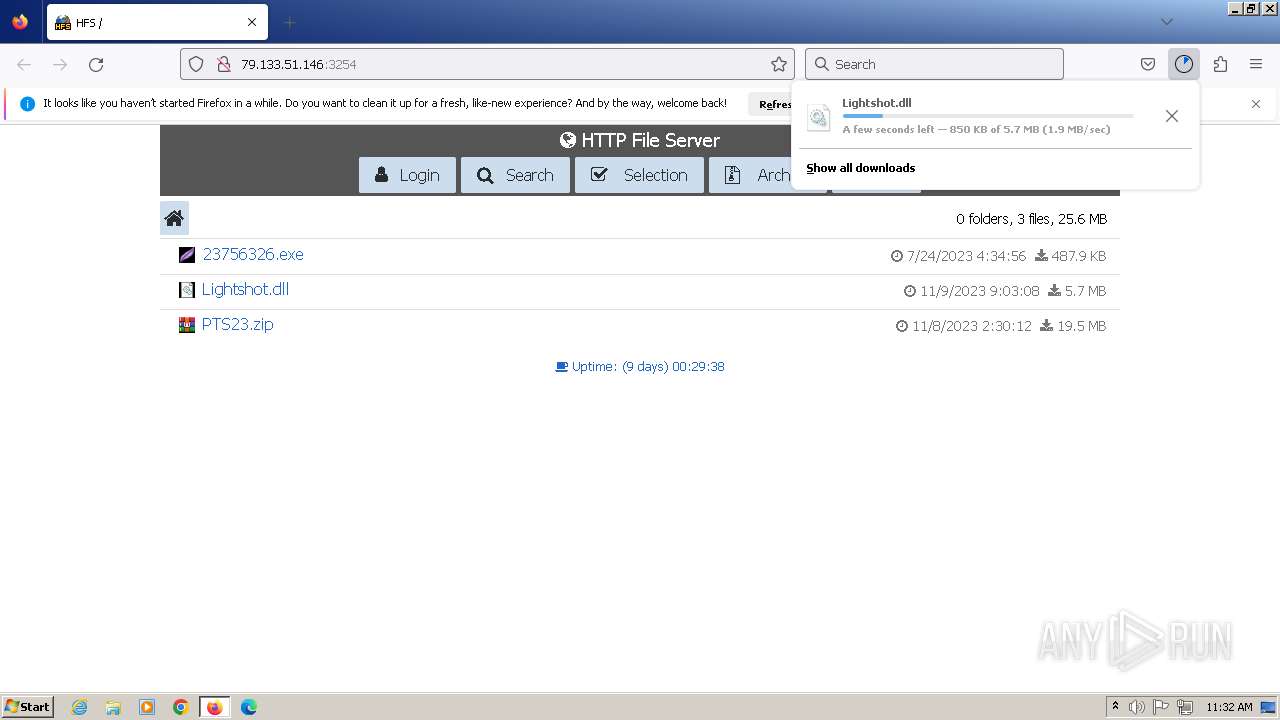The height and width of the screenshot is (720, 1280).
Task: Click the Firefox Search box
Action: point(934,64)
